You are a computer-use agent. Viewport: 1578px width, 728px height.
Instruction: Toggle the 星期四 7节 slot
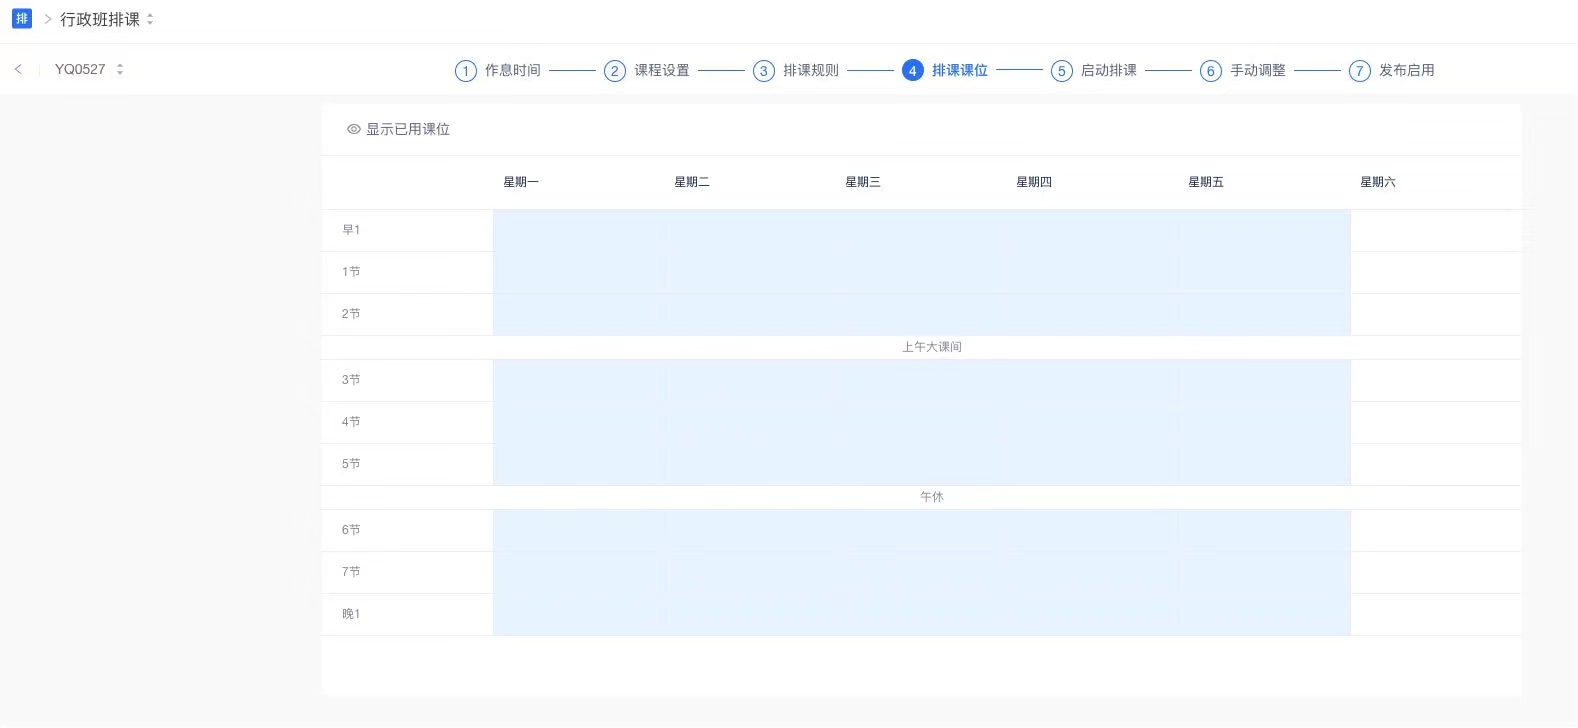pyautogui.click(x=1093, y=573)
